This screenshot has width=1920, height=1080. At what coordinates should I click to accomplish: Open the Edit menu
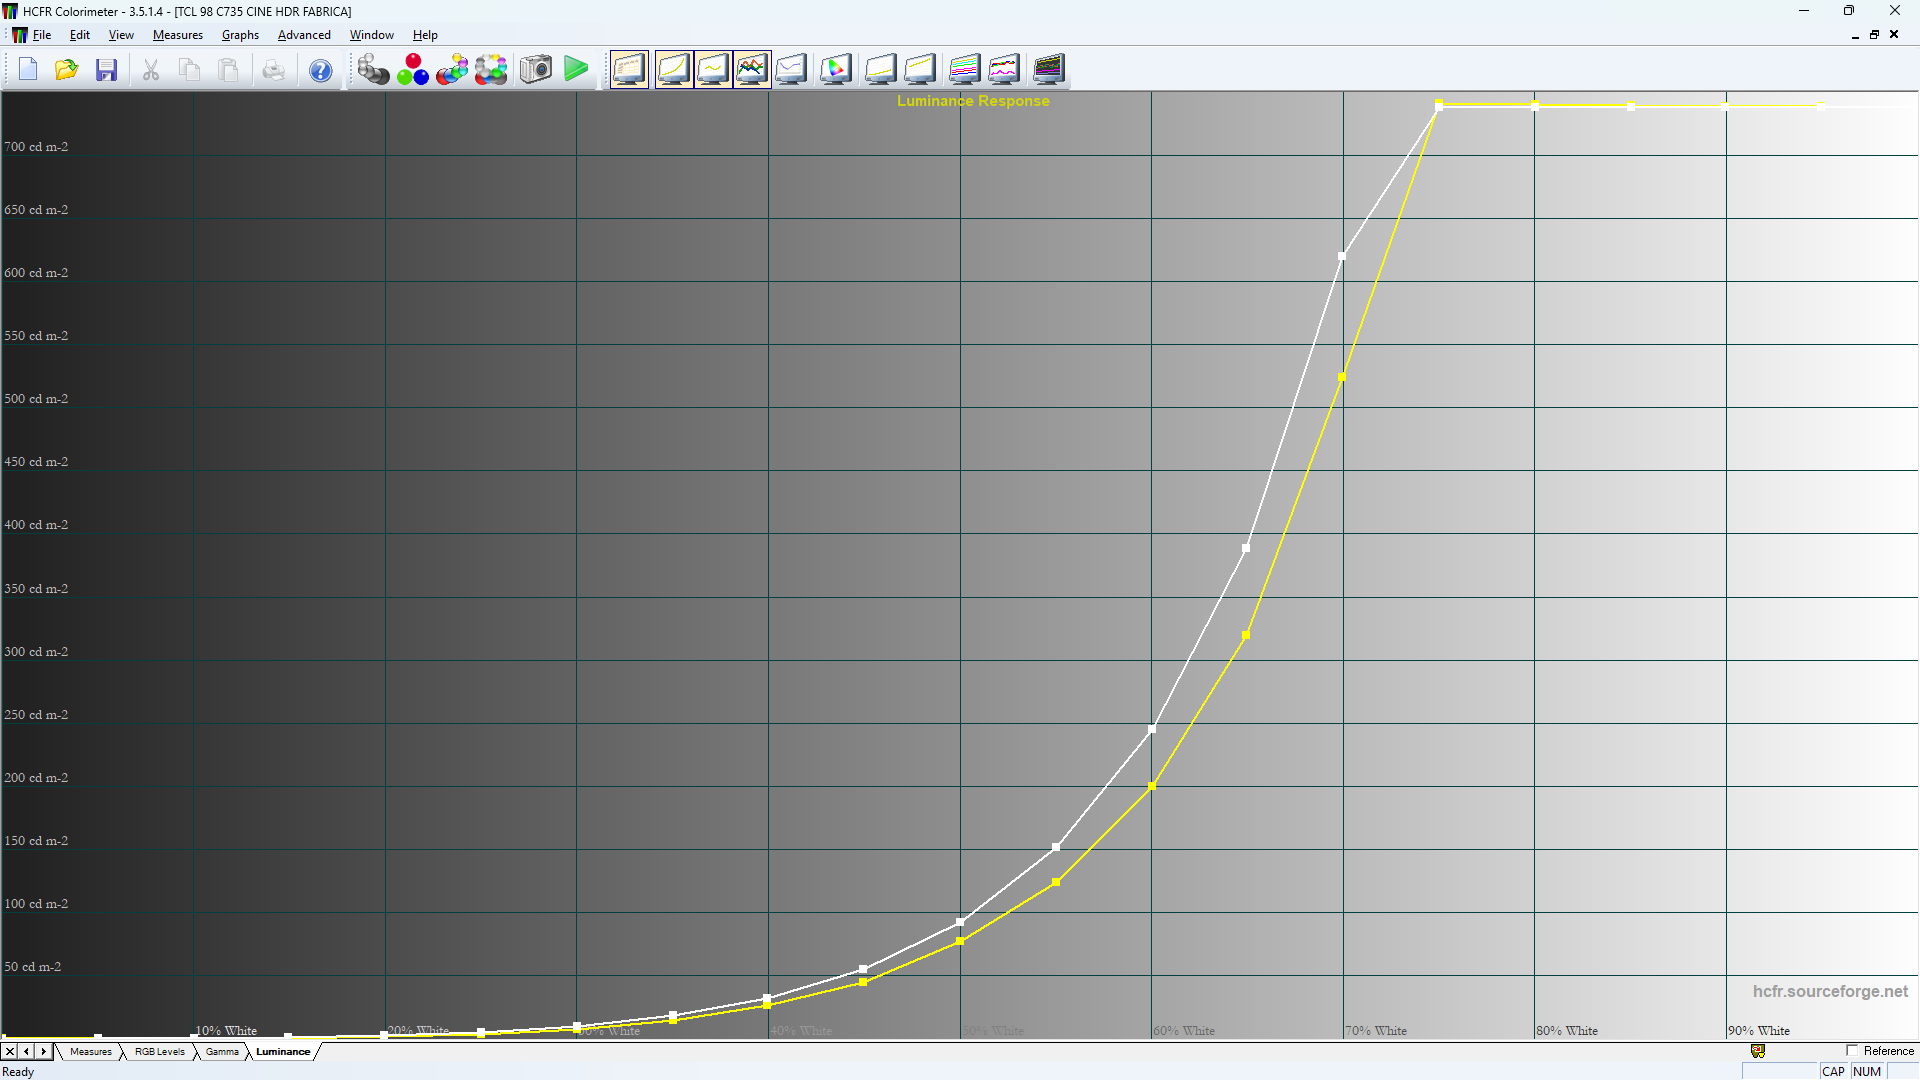pyautogui.click(x=80, y=35)
